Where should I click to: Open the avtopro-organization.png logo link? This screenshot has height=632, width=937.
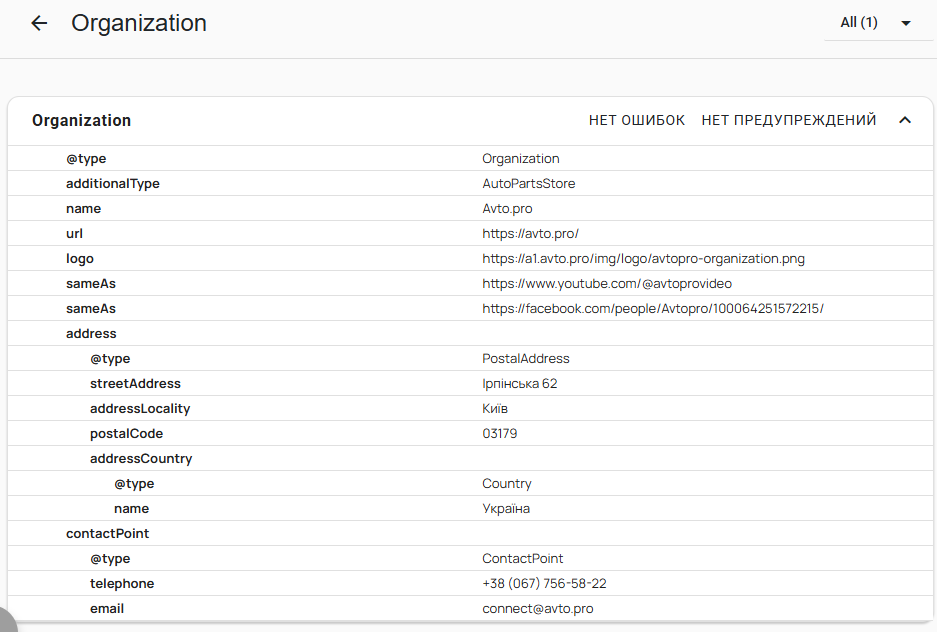pyautogui.click(x=644, y=259)
